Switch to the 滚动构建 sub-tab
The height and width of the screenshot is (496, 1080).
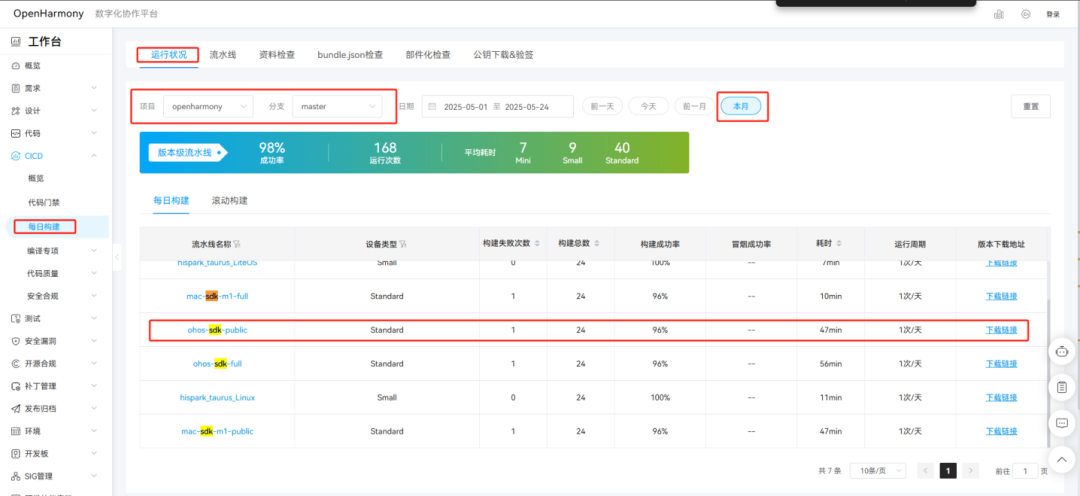230,200
